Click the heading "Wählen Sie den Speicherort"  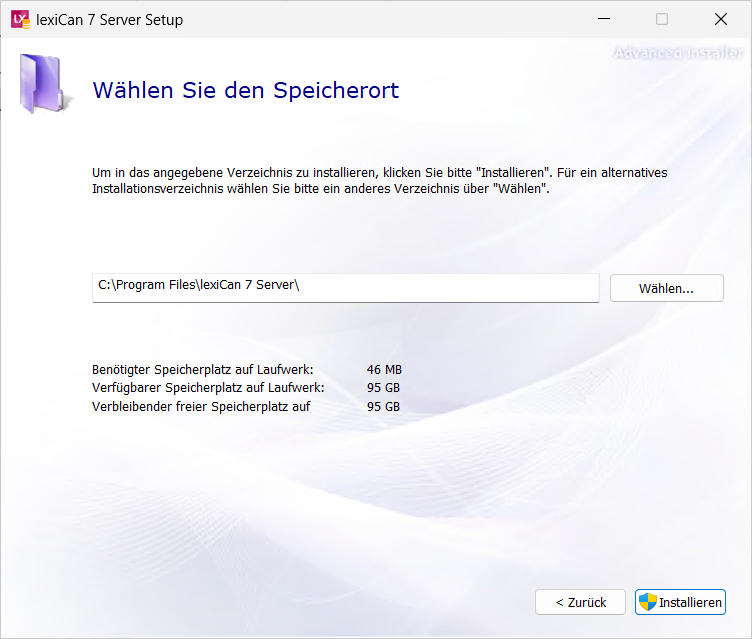click(245, 91)
